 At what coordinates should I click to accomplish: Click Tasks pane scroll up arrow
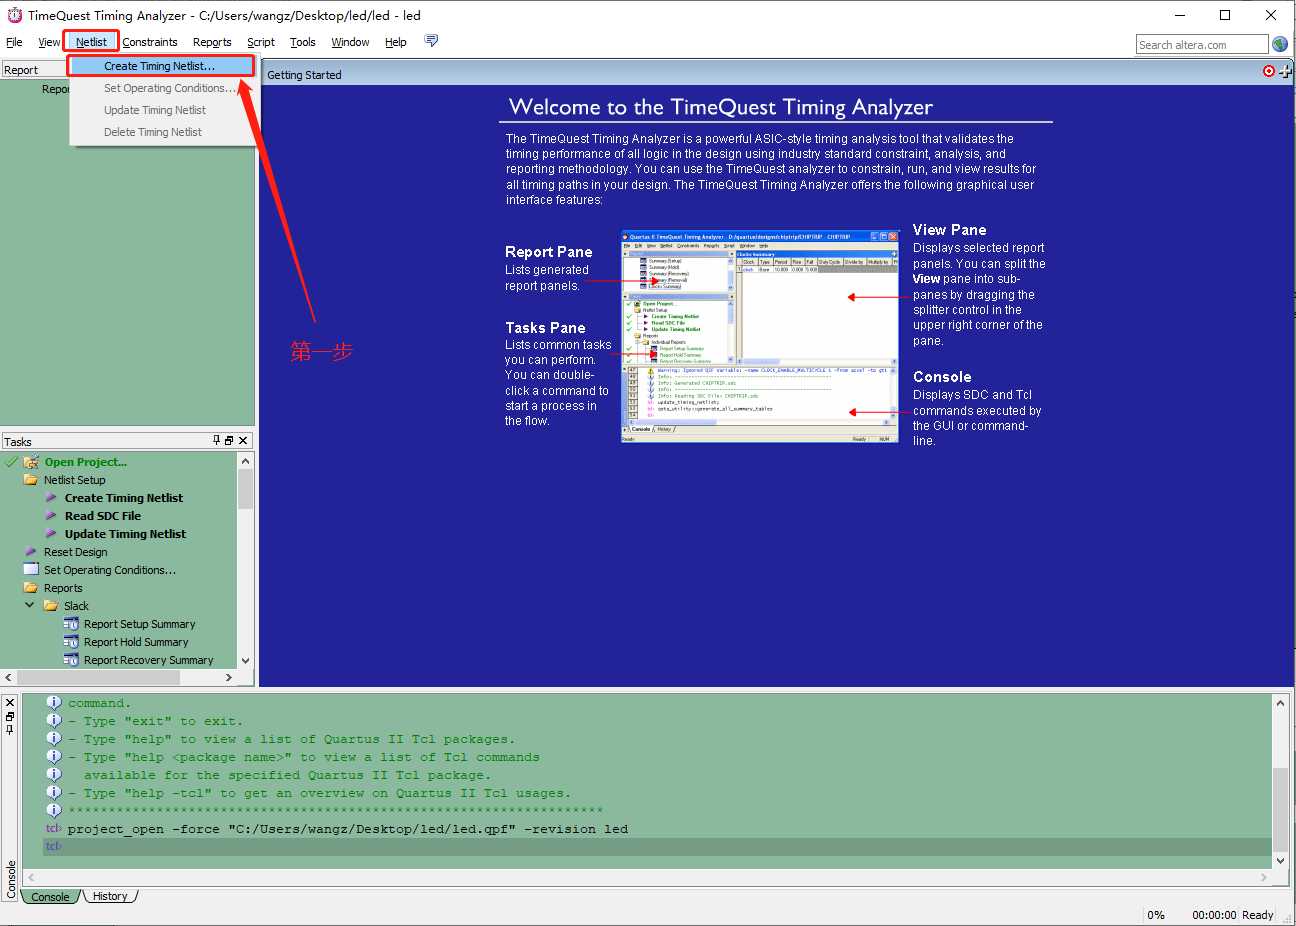pyautogui.click(x=245, y=461)
